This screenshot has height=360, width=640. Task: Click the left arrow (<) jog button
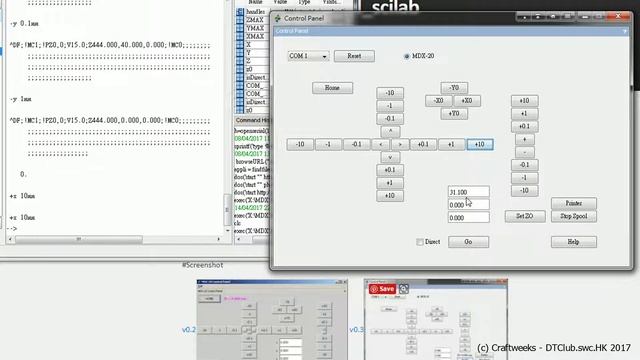[x=380, y=144]
